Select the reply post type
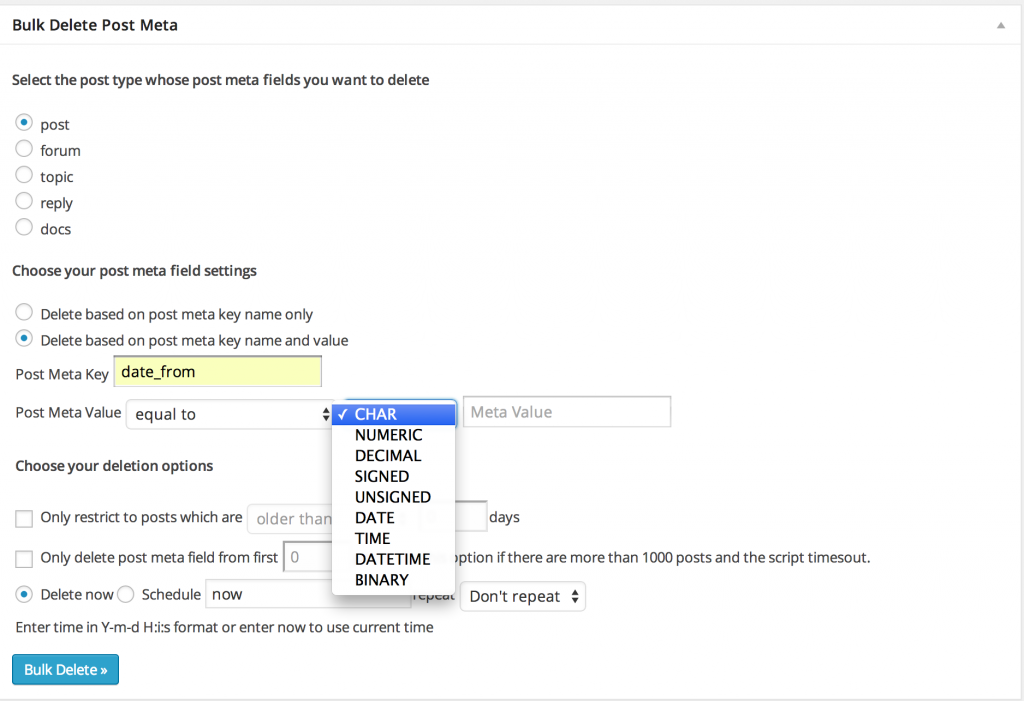This screenshot has height=701, width=1024. tap(24, 201)
